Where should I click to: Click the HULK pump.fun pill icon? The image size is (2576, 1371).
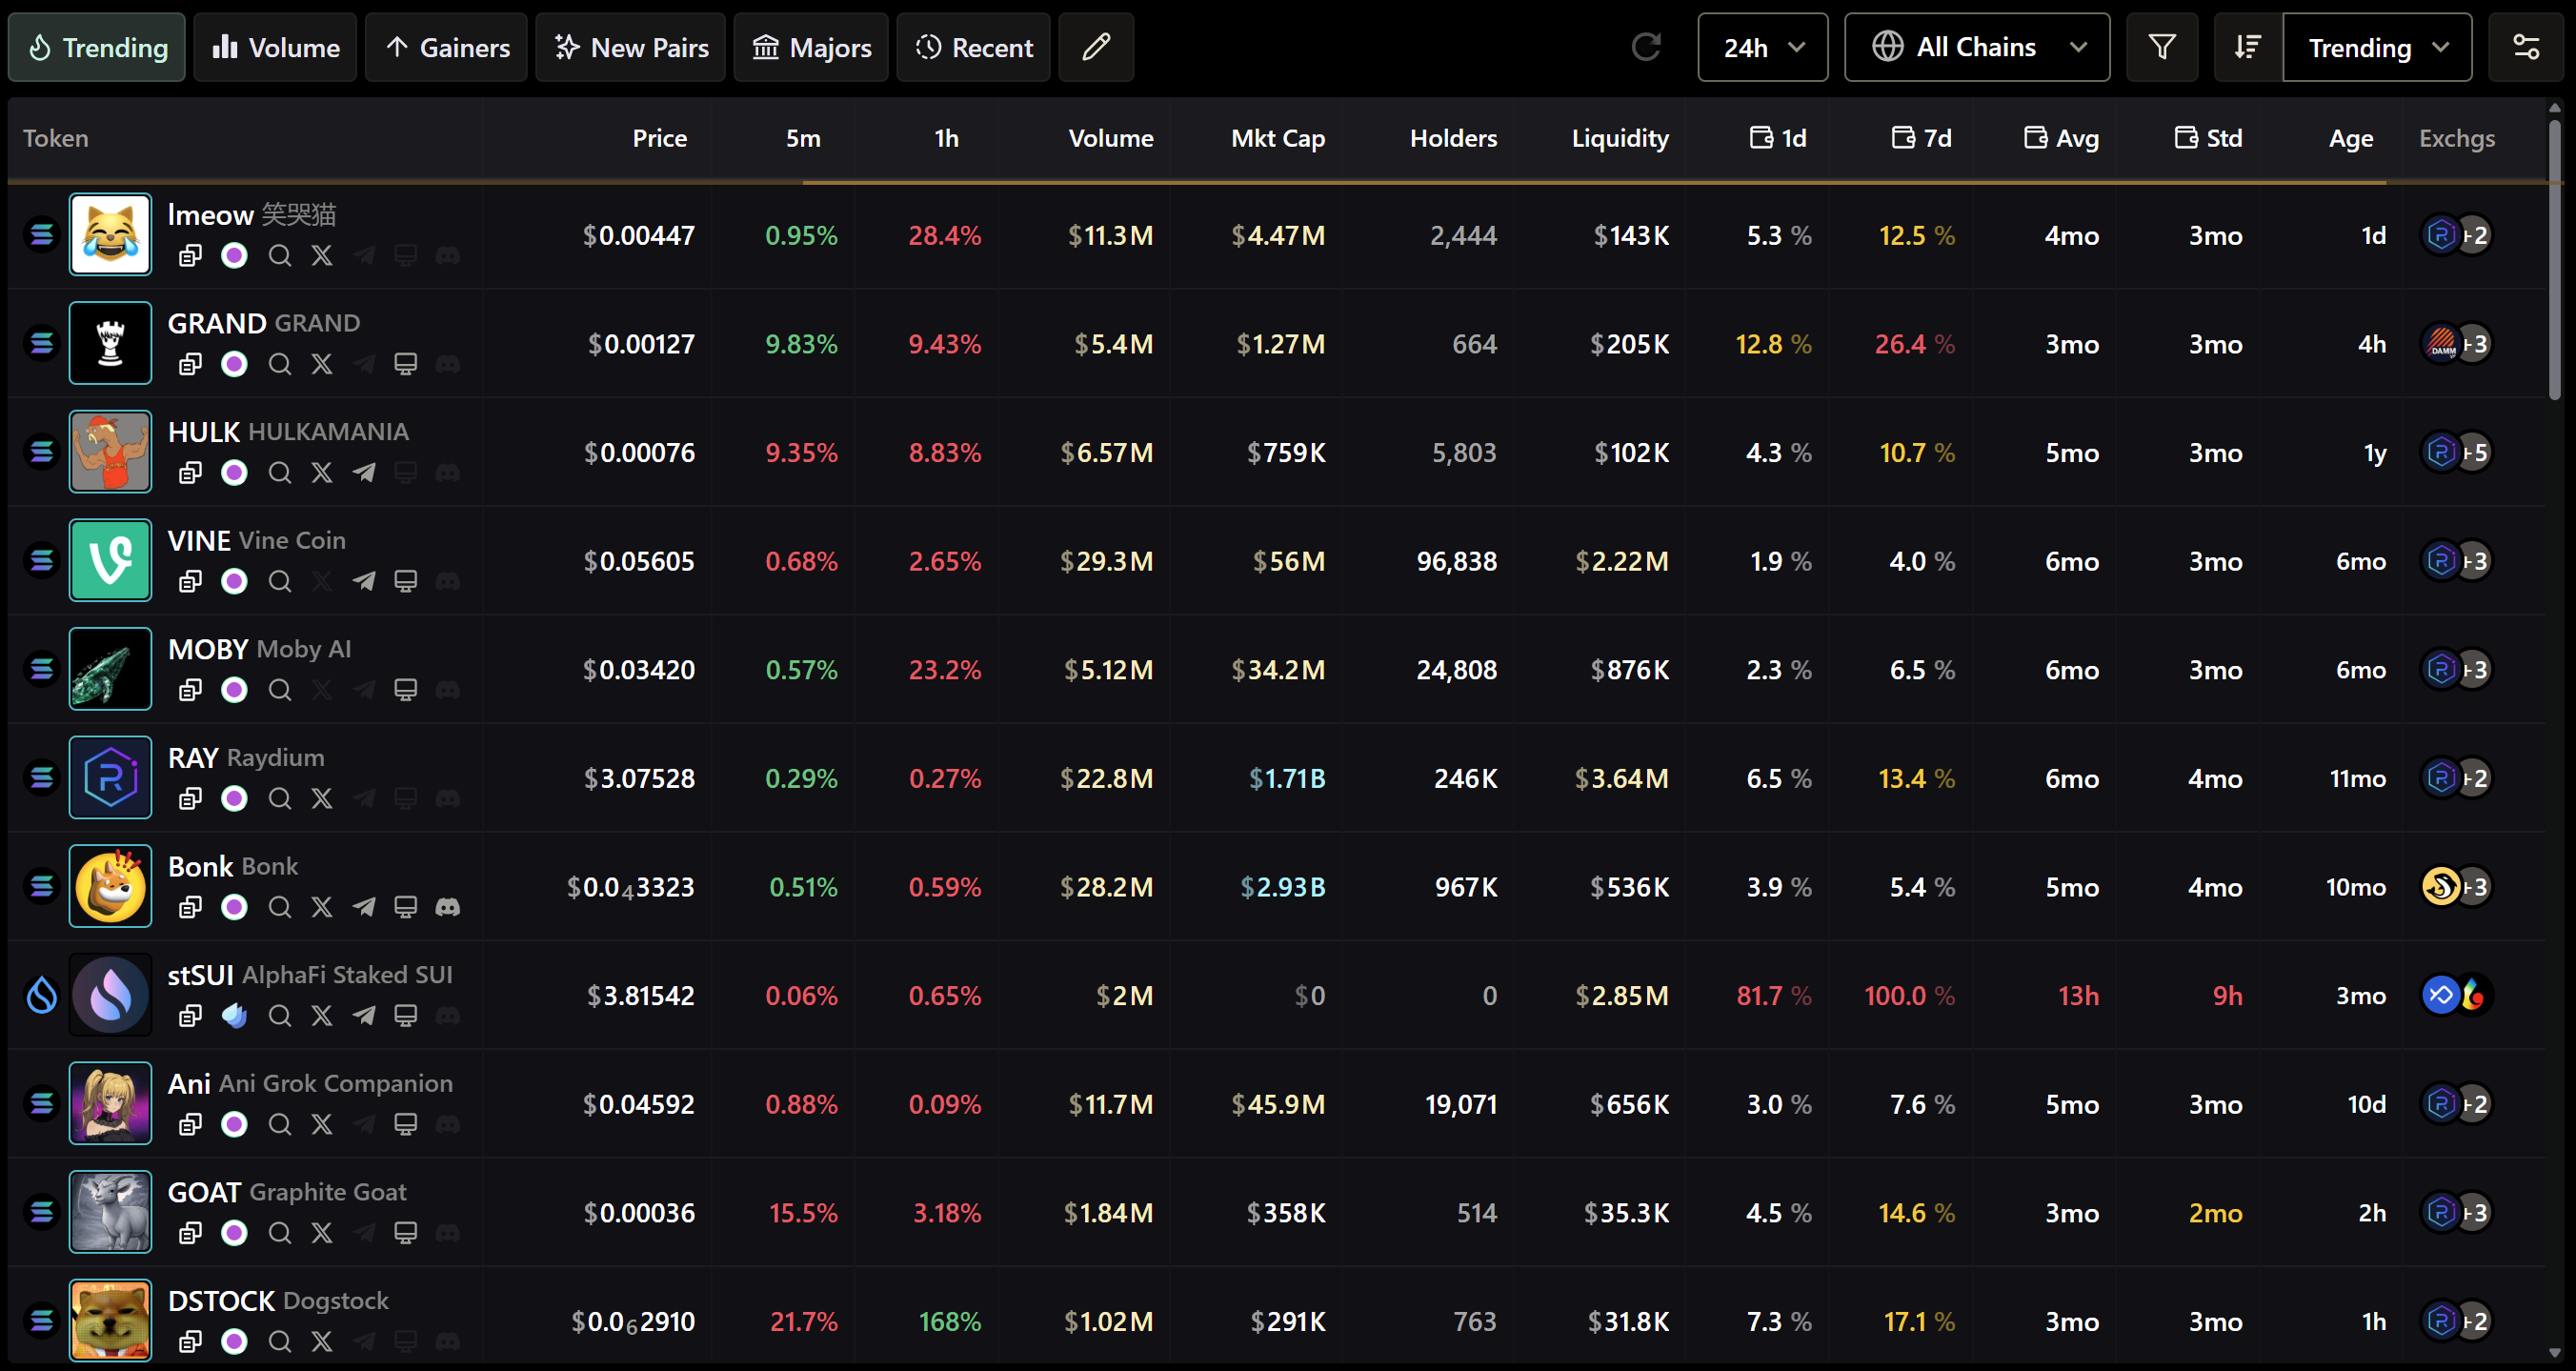pyautogui.click(x=234, y=473)
